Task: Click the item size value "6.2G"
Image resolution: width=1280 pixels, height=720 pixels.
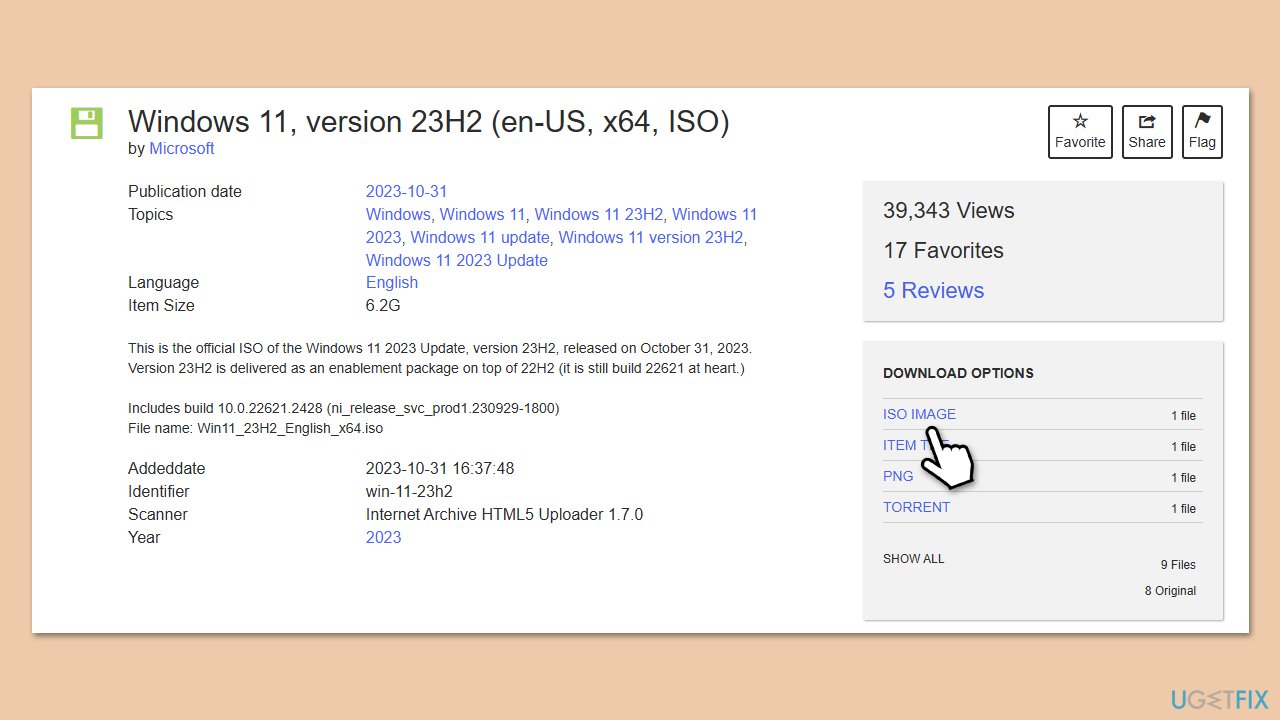Action: 383,305
